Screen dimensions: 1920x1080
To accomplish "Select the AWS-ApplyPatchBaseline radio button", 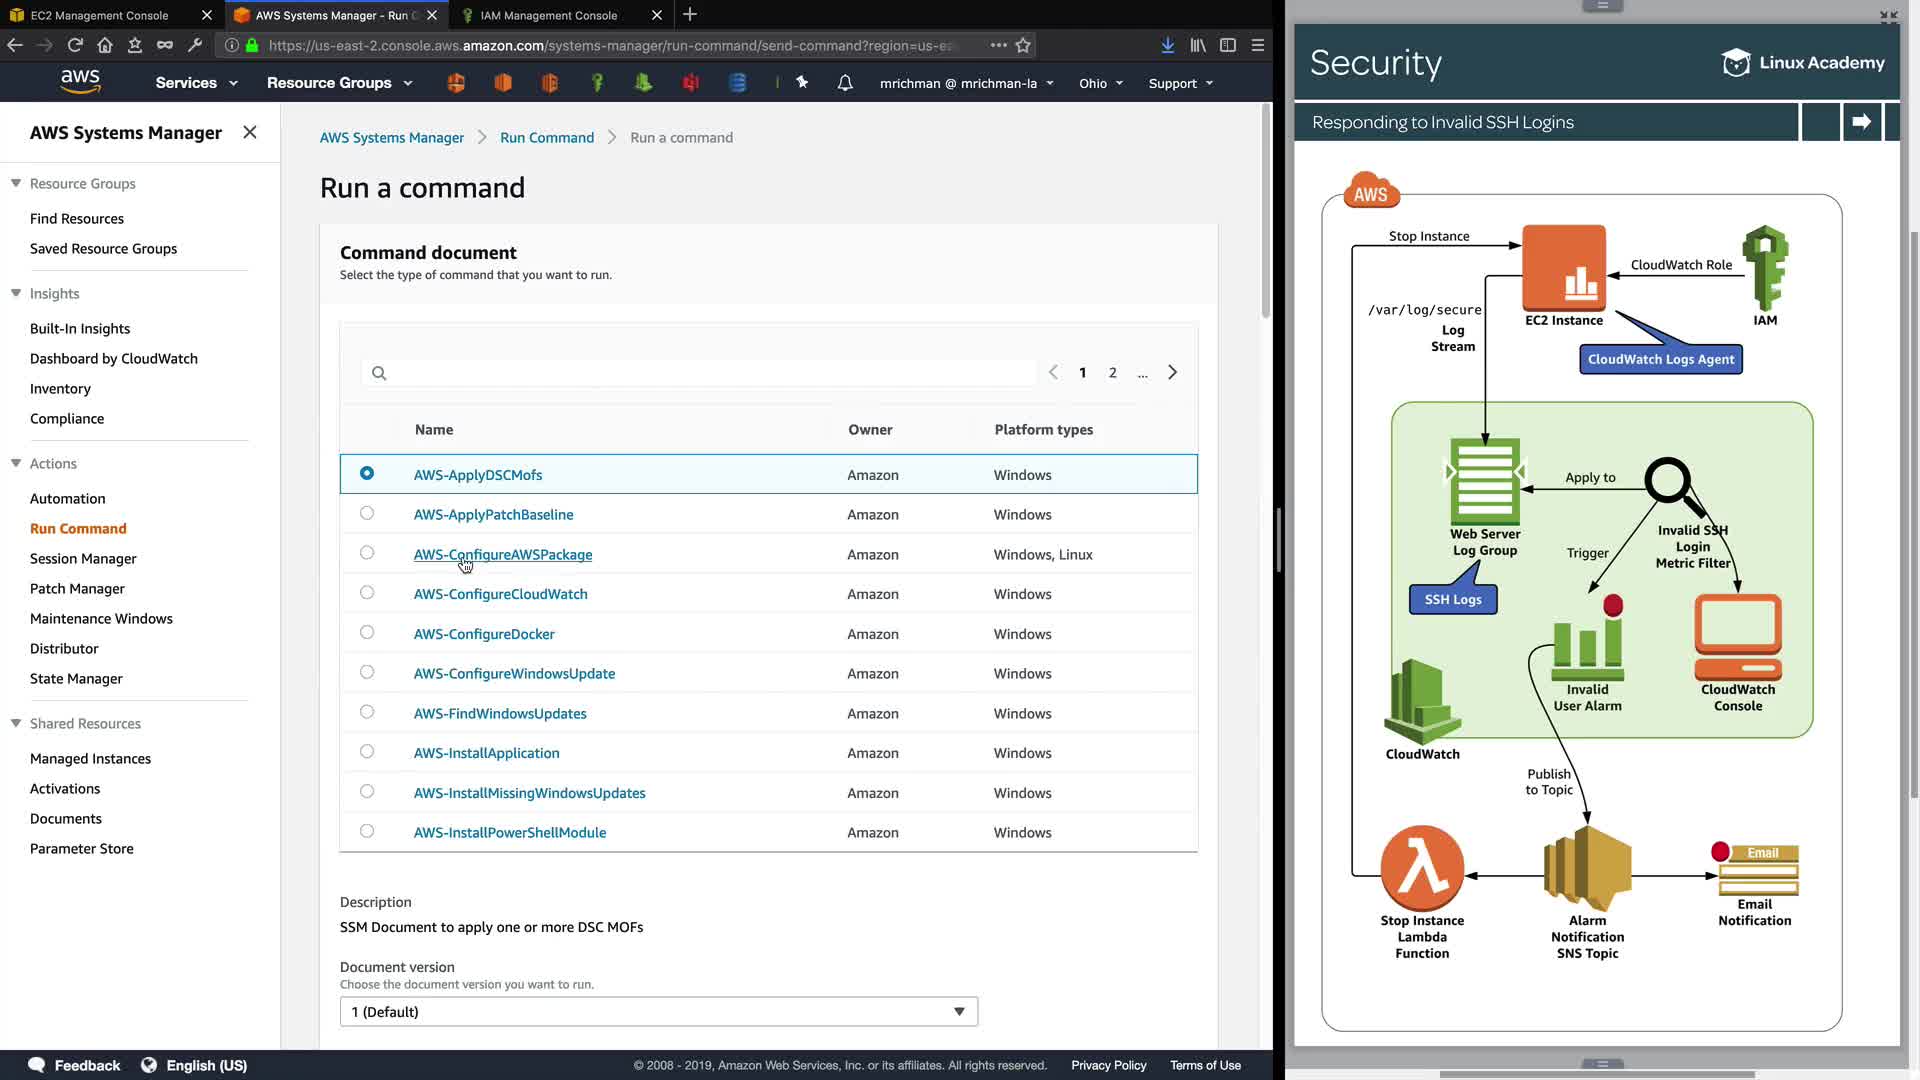I will (367, 513).
